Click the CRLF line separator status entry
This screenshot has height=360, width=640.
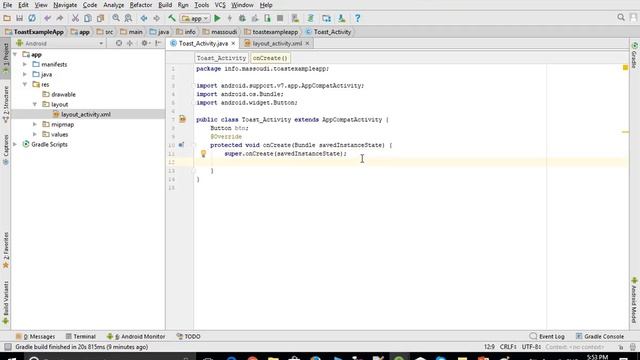508,347
